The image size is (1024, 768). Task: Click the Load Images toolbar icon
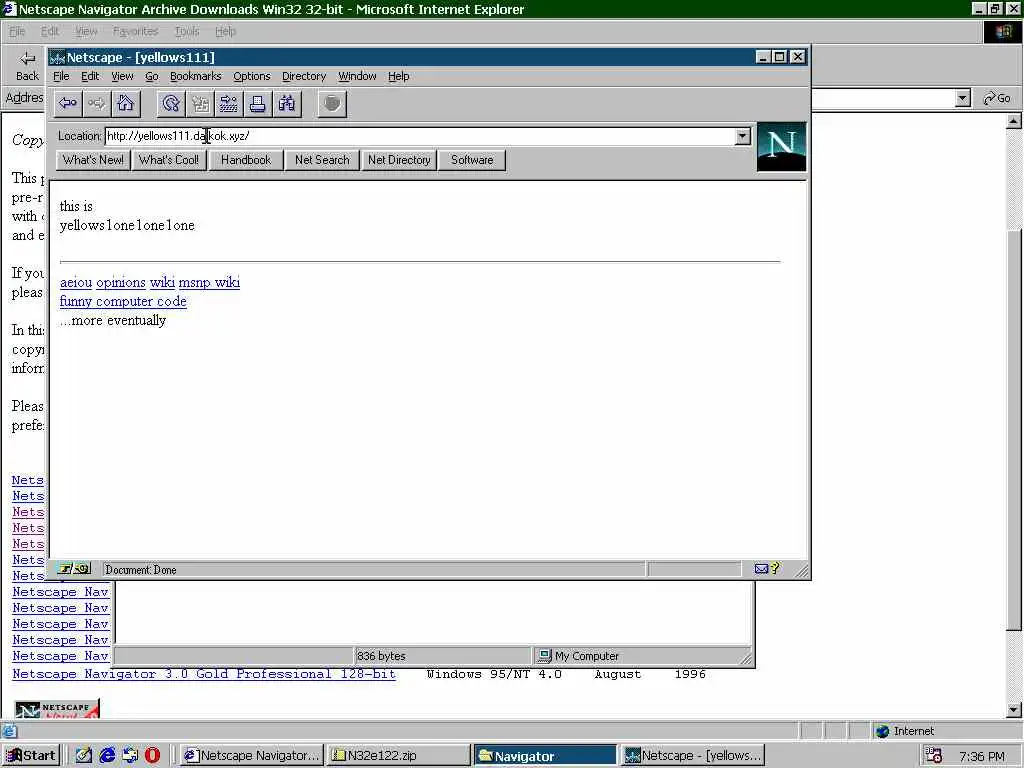[x=200, y=103]
